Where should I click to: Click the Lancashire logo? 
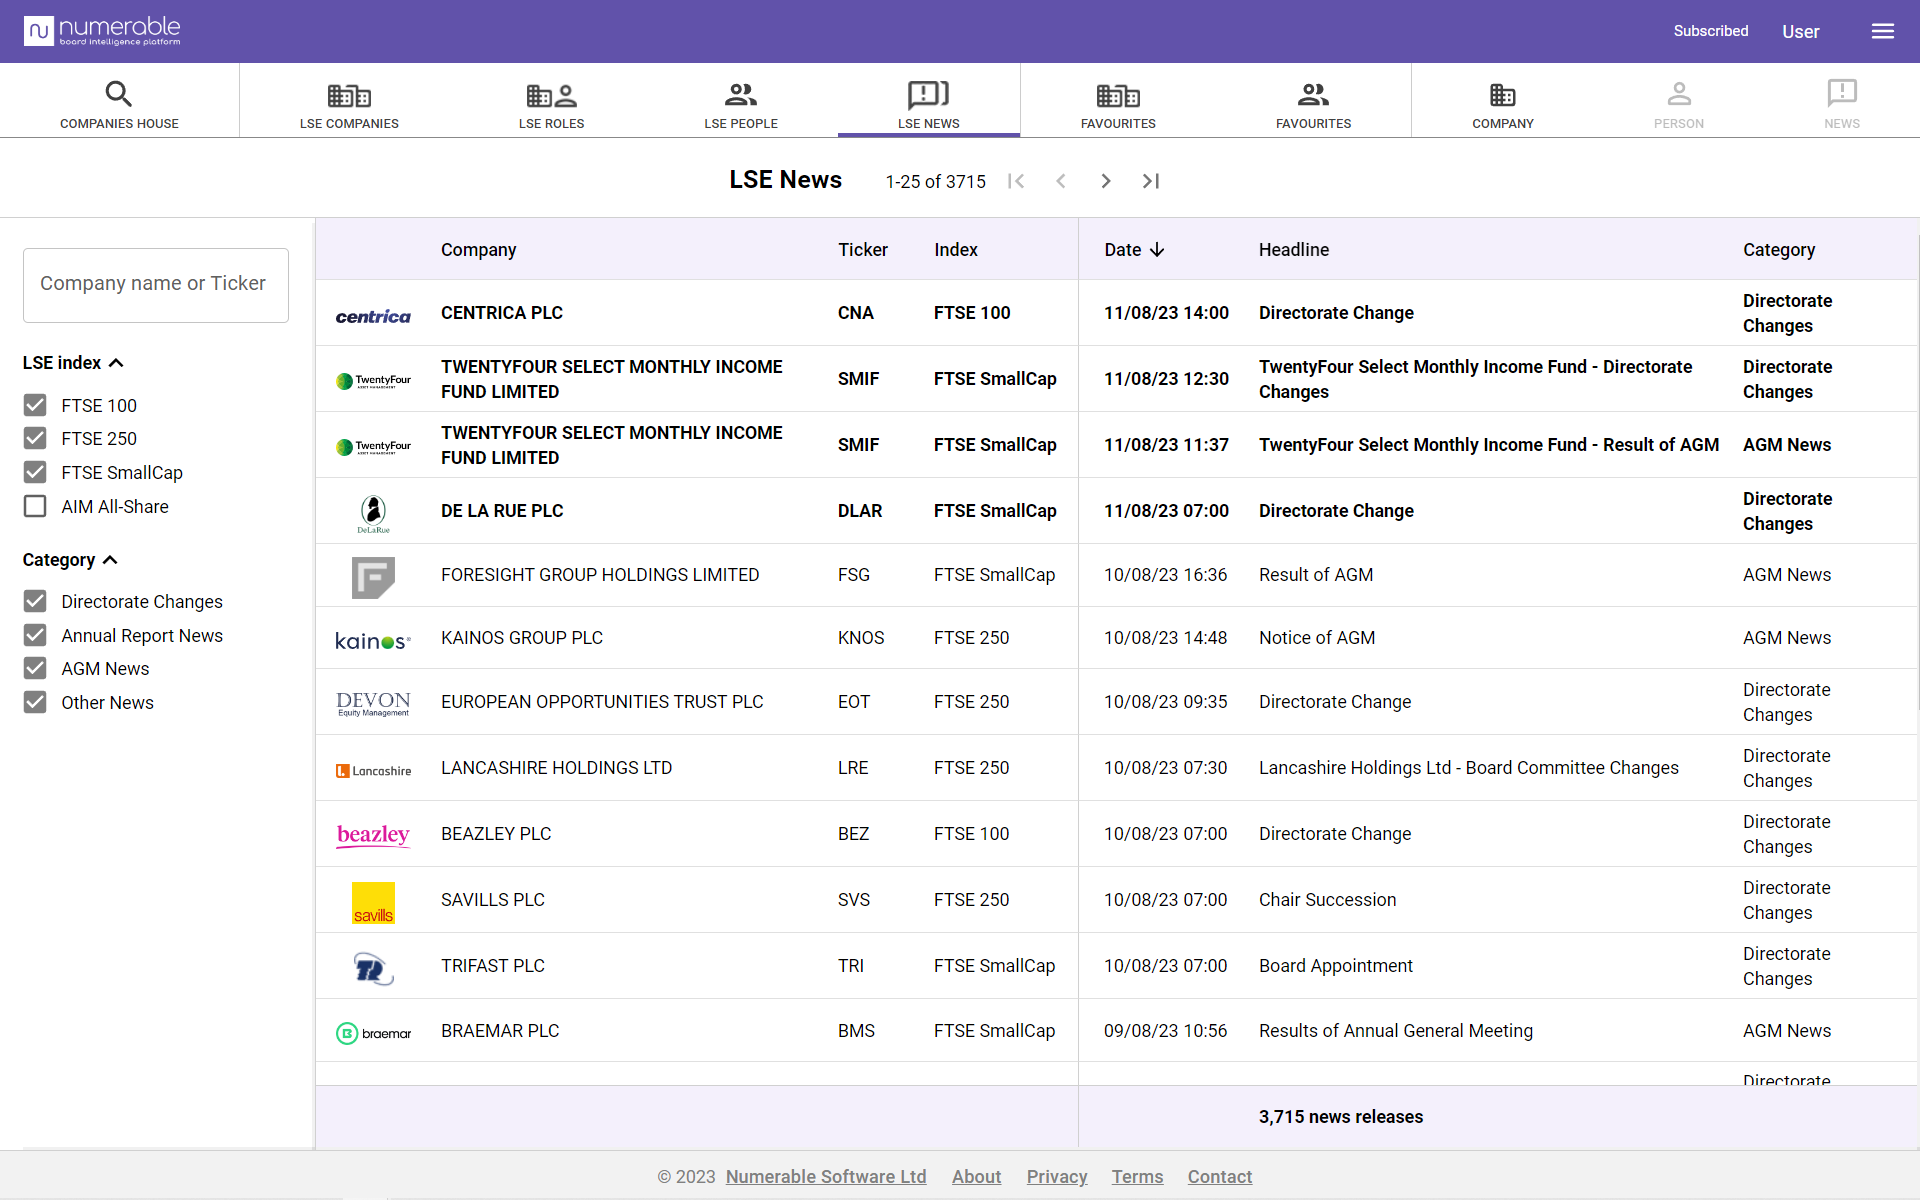tap(373, 771)
